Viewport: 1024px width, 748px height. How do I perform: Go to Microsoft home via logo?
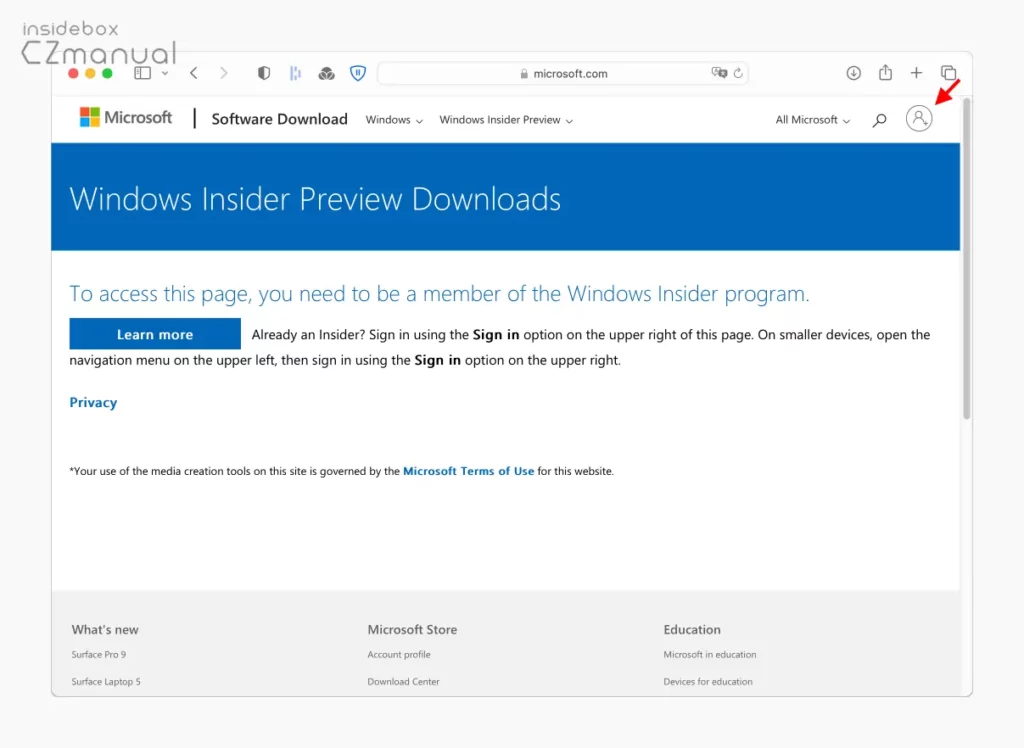(126, 118)
